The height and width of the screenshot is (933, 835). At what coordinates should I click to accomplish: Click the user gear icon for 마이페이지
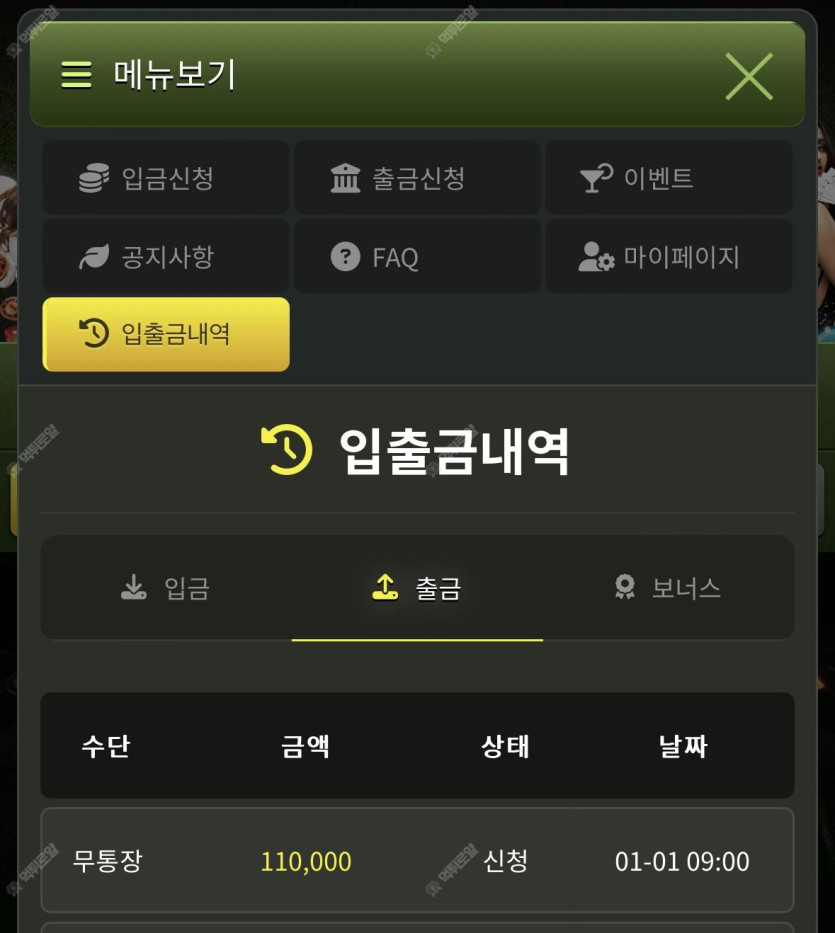pyautogui.click(x=596, y=257)
